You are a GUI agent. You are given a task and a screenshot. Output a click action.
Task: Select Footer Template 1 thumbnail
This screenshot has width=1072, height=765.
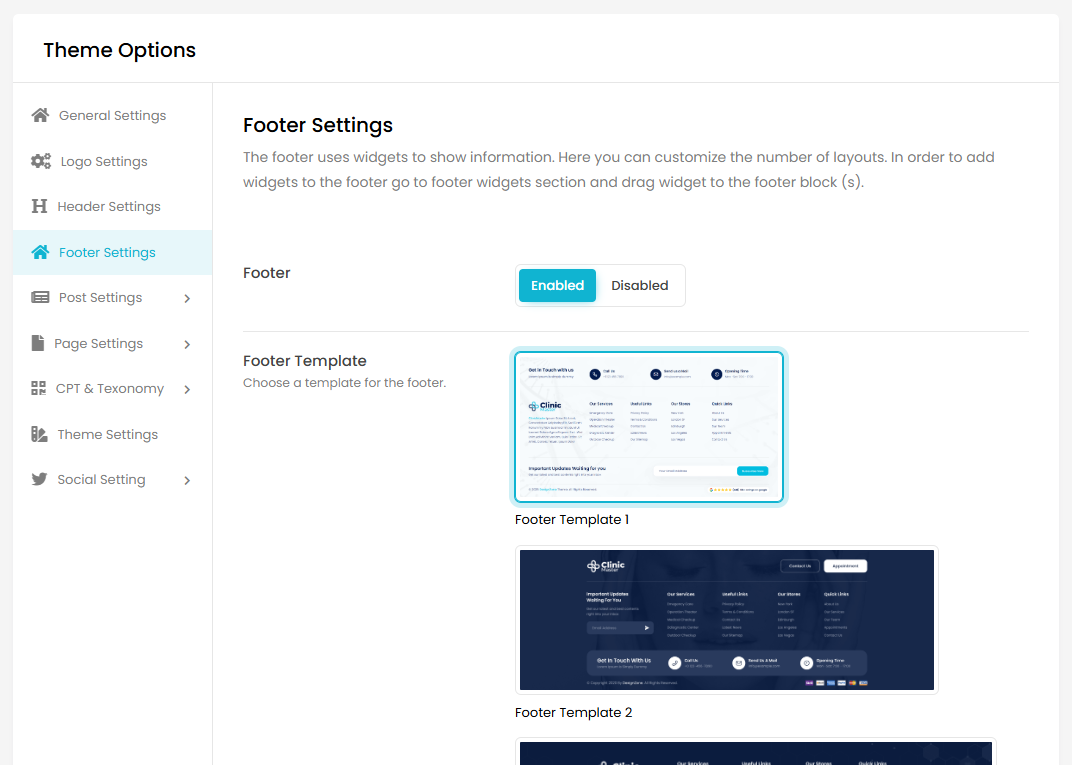coord(650,427)
